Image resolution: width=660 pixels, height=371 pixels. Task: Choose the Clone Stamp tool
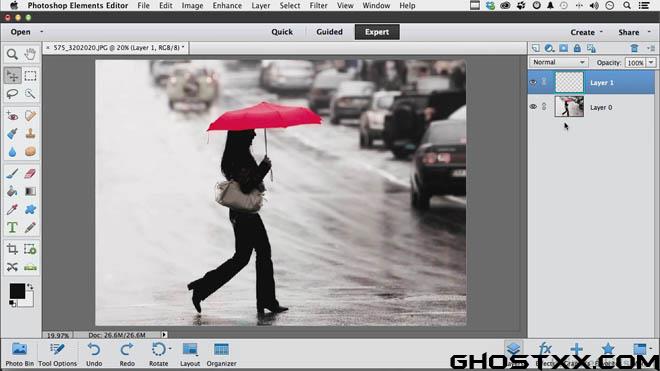coord(30,133)
